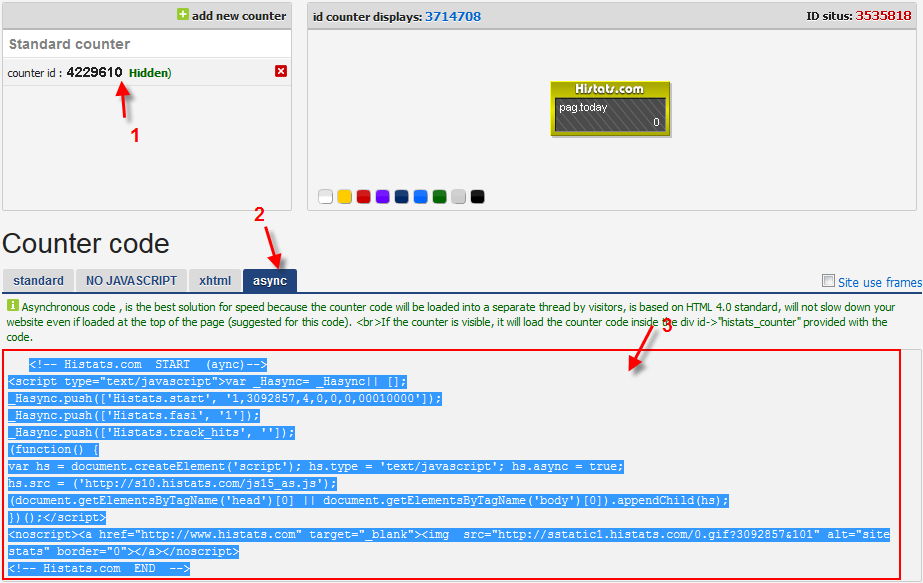Click the Histats.com END comment line

click(x=99, y=569)
